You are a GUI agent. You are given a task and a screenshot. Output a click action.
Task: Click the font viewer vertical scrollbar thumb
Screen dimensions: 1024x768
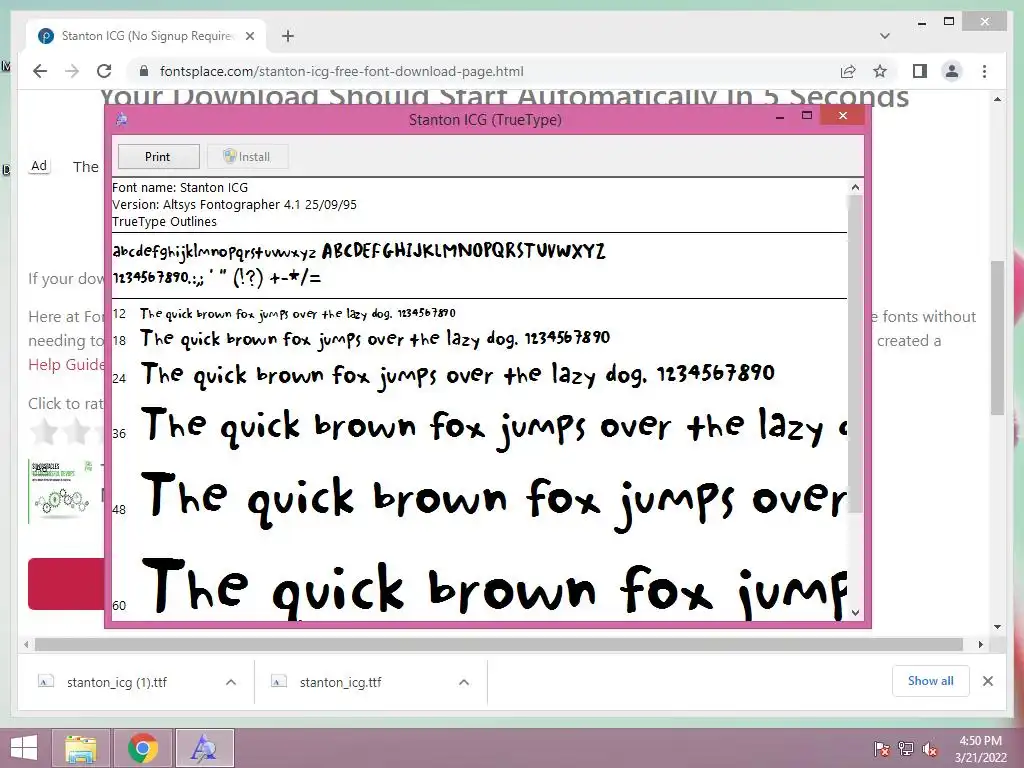coord(856,353)
